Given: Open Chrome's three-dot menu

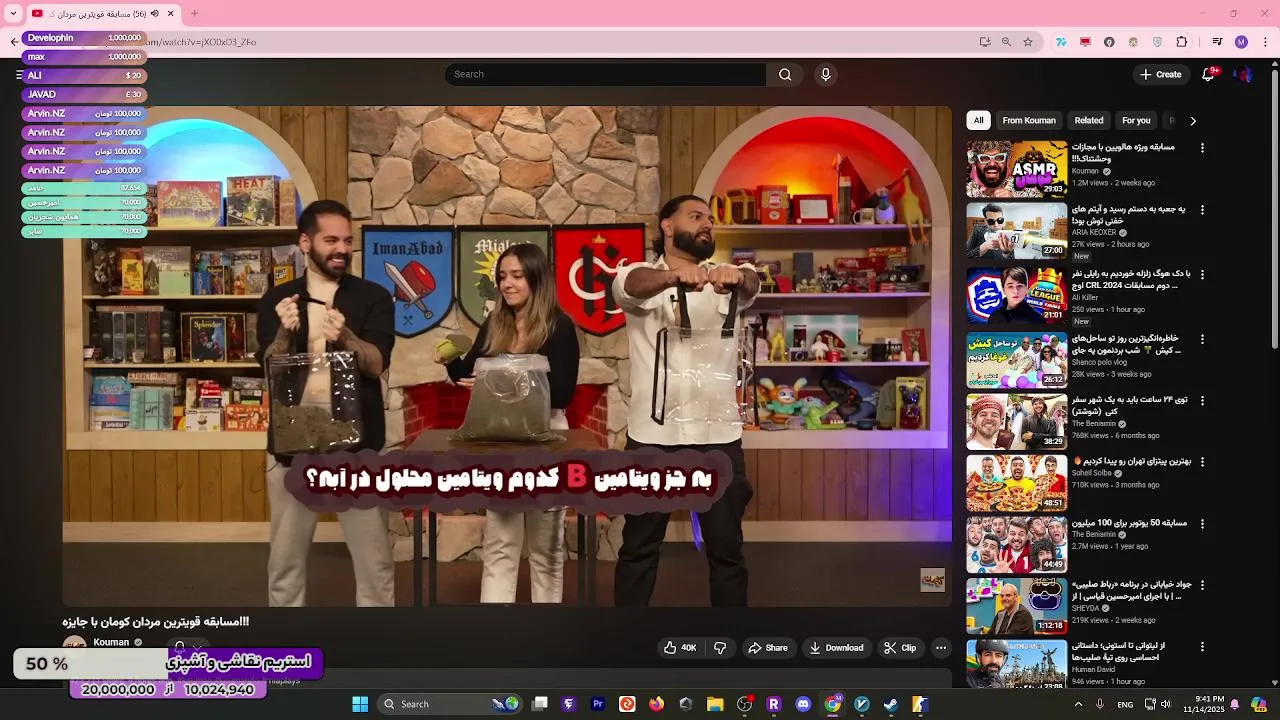Looking at the screenshot, I should [x=1266, y=42].
